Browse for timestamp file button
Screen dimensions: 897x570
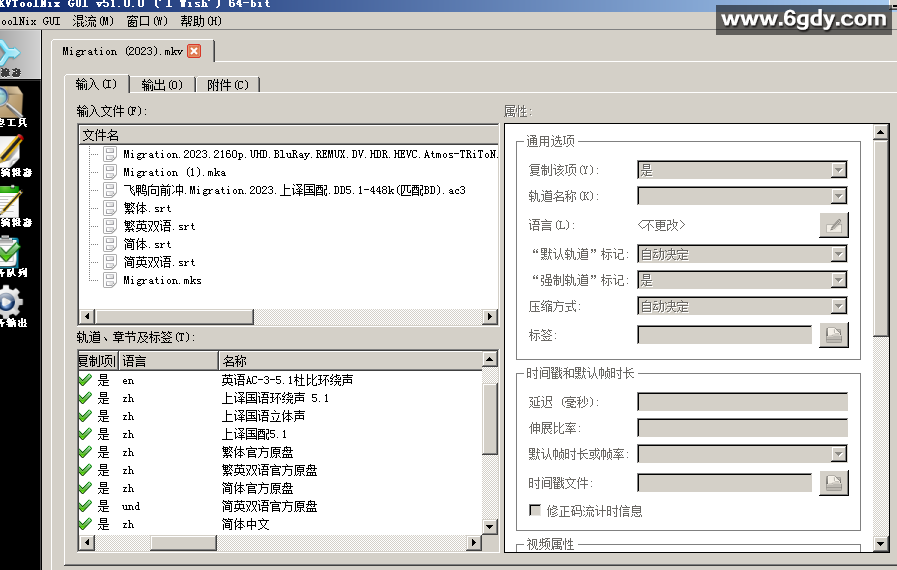[833, 483]
